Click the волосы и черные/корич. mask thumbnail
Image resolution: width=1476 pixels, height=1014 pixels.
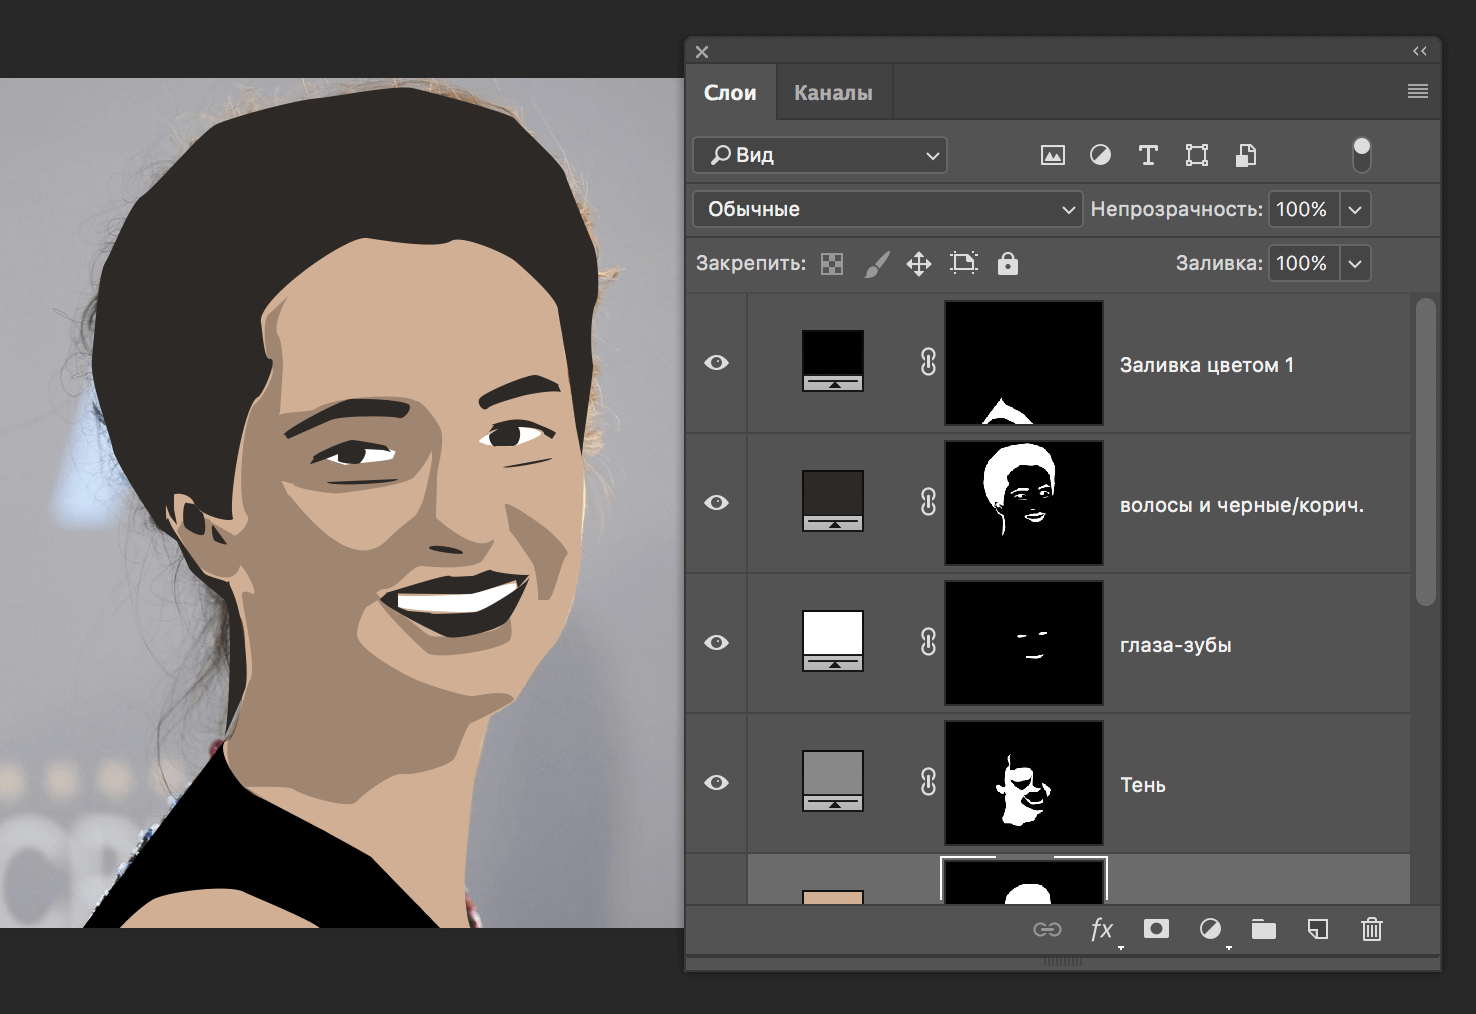coord(1023,503)
